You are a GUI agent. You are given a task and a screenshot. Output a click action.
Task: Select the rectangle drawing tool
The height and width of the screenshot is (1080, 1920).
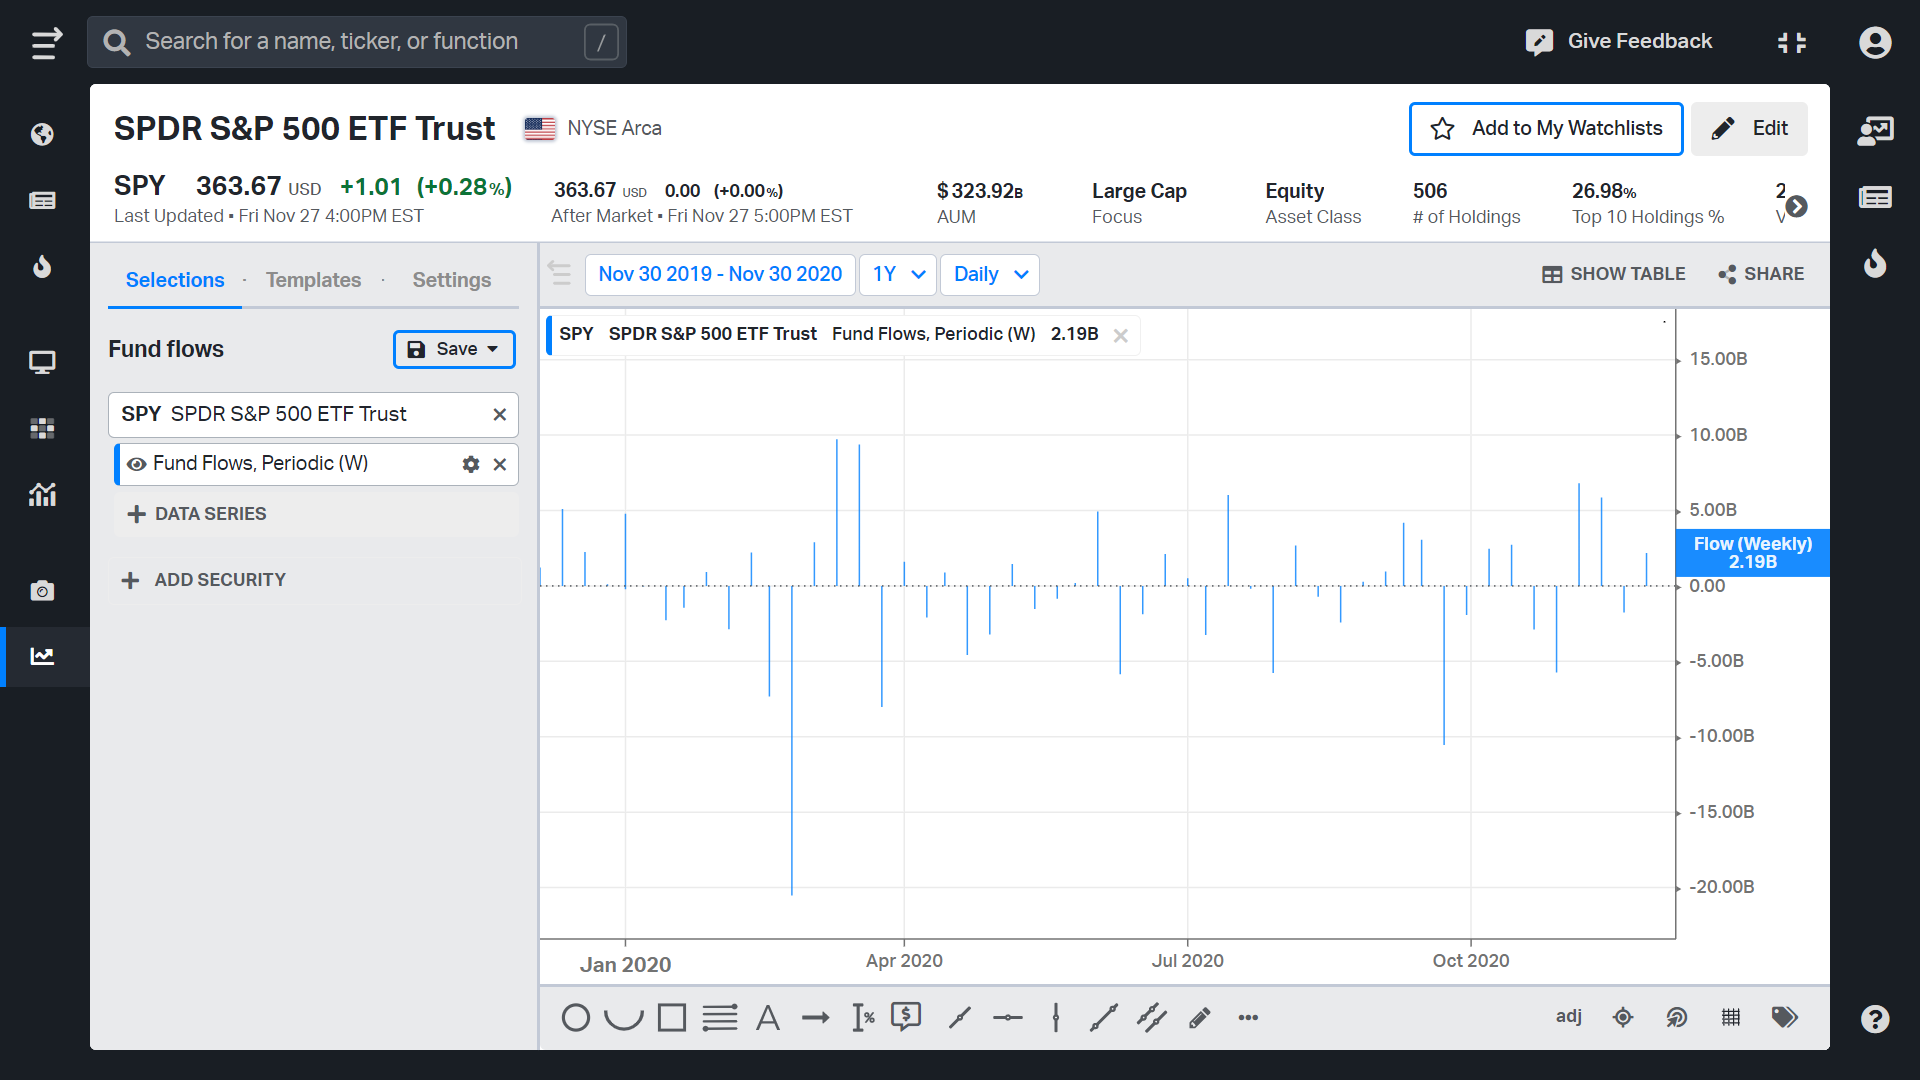672,1018
